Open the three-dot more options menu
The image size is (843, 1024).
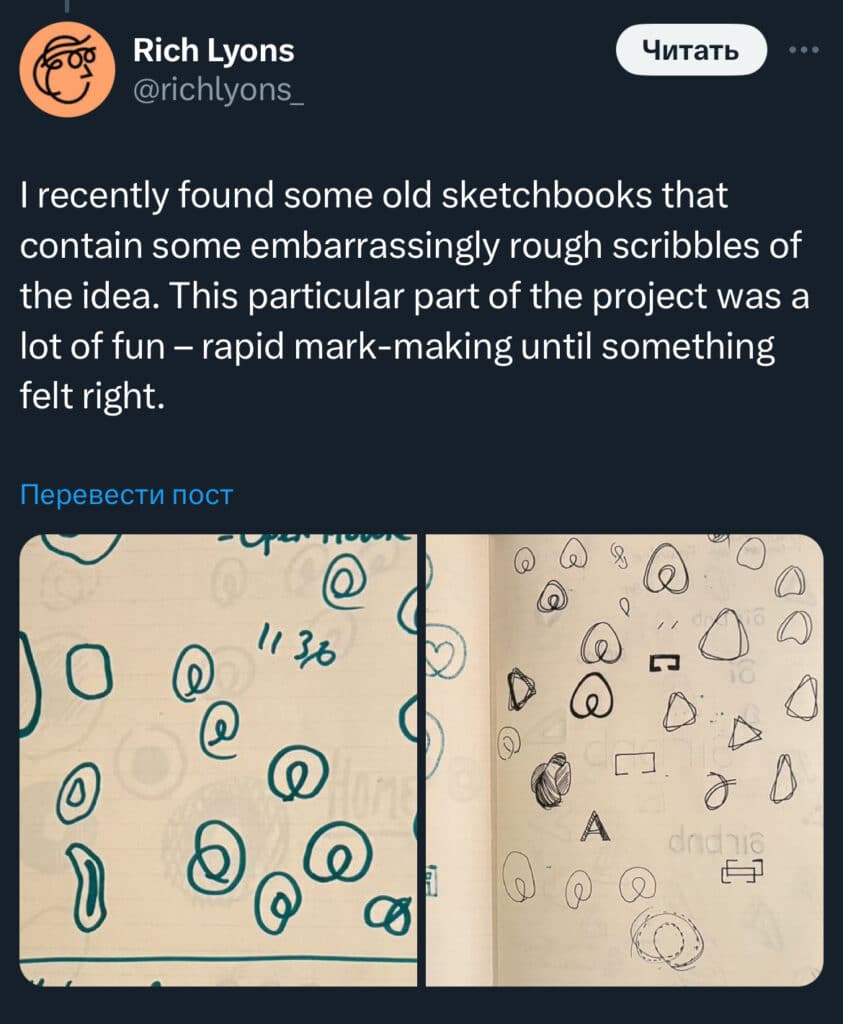point(804,50)
